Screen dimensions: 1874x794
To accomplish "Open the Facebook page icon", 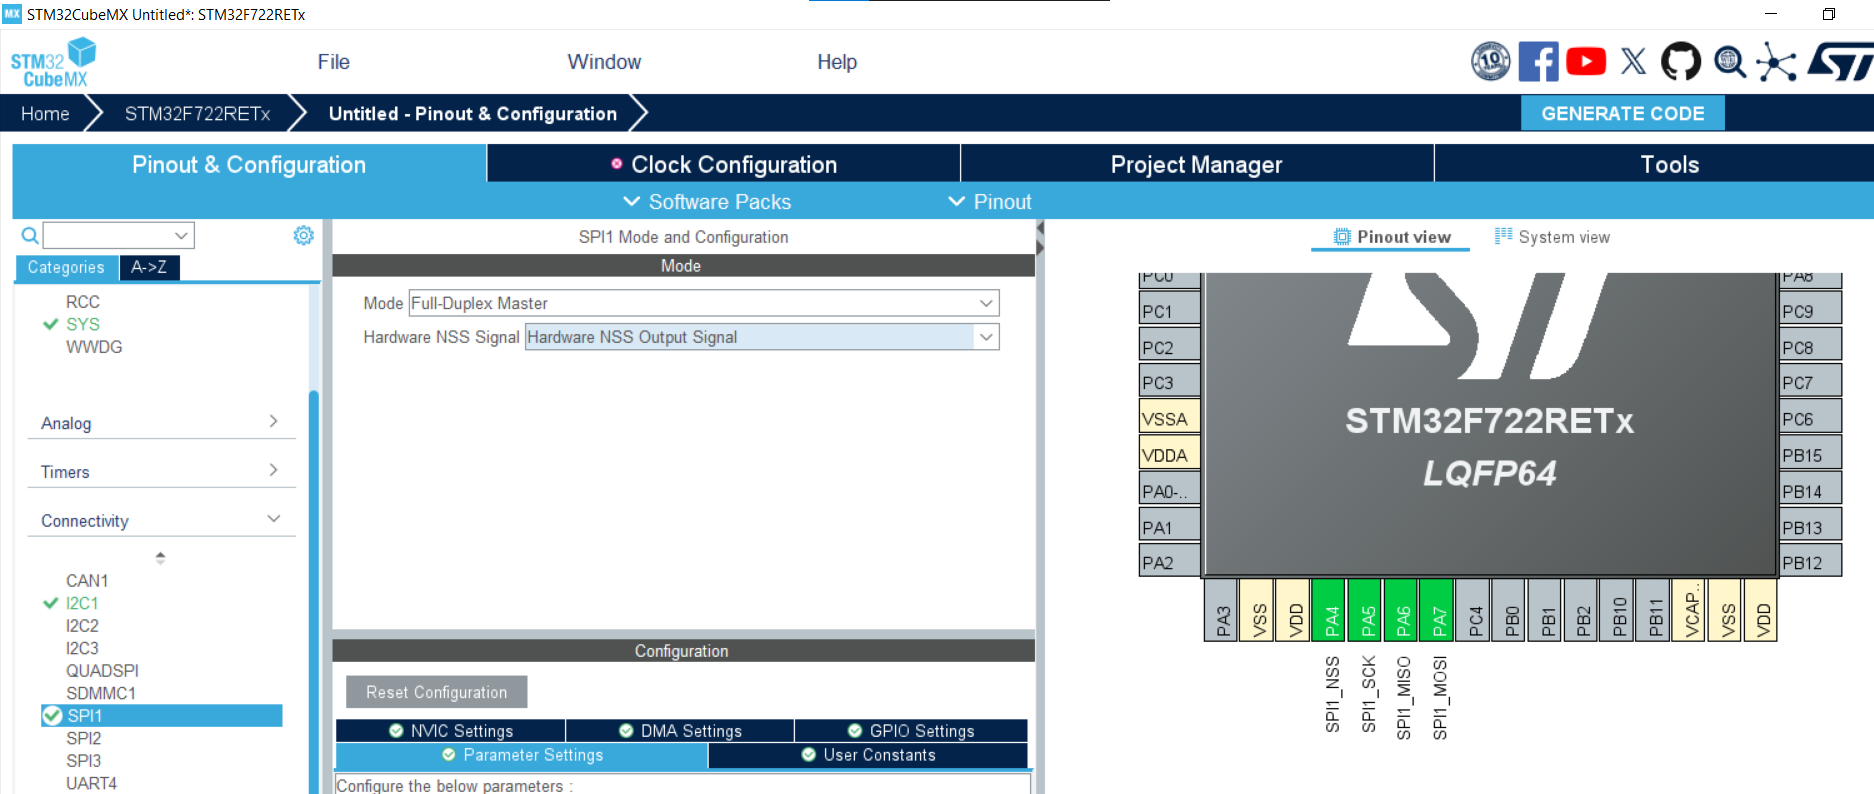I will (x=1538, y=61).
